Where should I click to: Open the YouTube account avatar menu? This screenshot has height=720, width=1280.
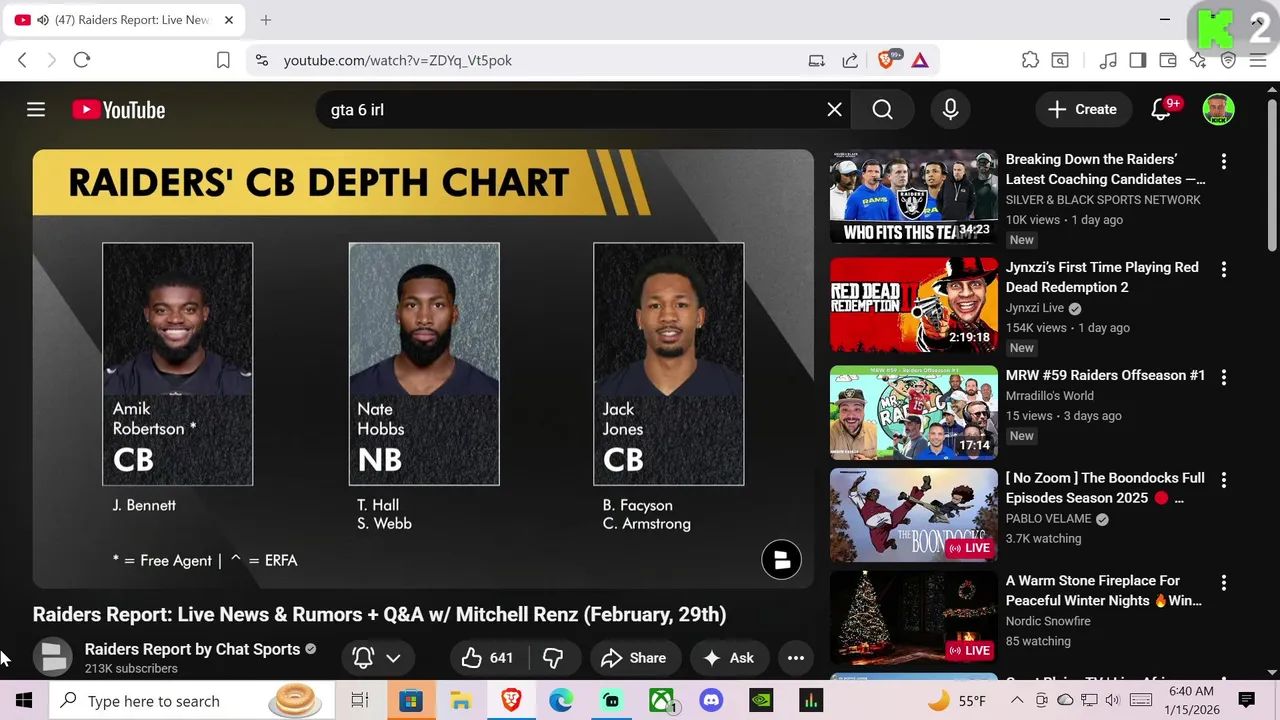click(x=1218, y=110)
